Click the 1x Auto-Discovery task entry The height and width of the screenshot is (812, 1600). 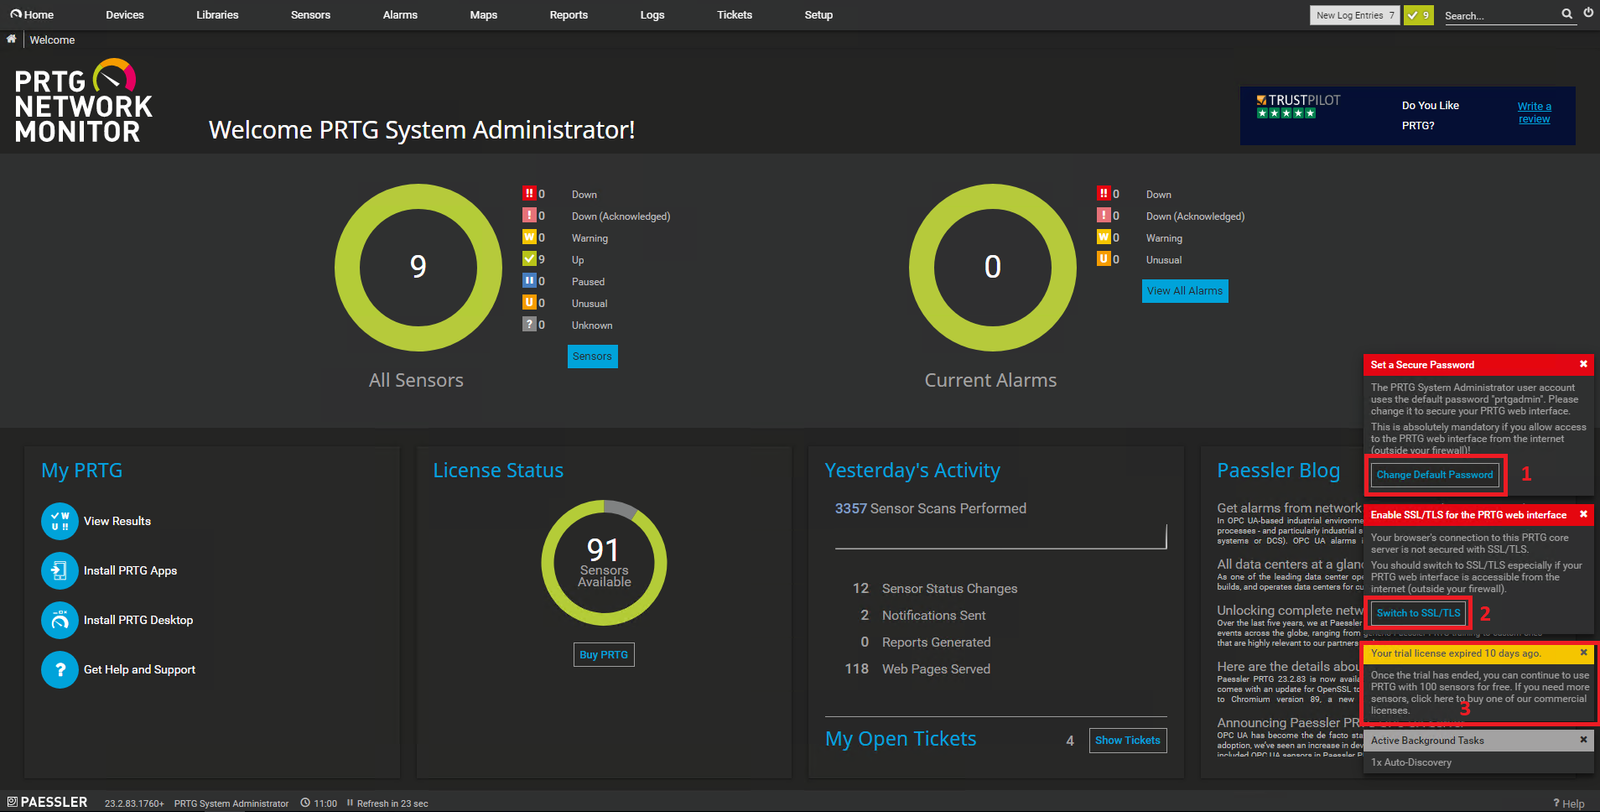click(1411, 763)
